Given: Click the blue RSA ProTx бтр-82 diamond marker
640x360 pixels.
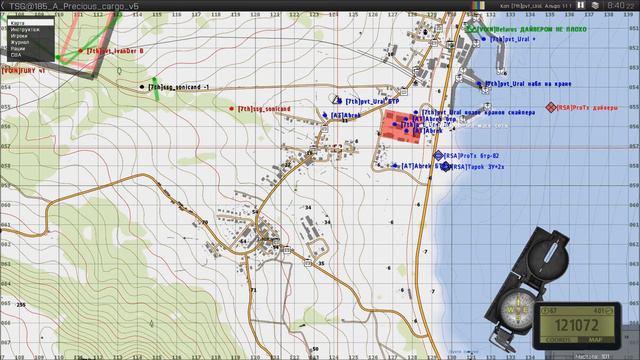Looking at the screenshot, I should [438, 155].
